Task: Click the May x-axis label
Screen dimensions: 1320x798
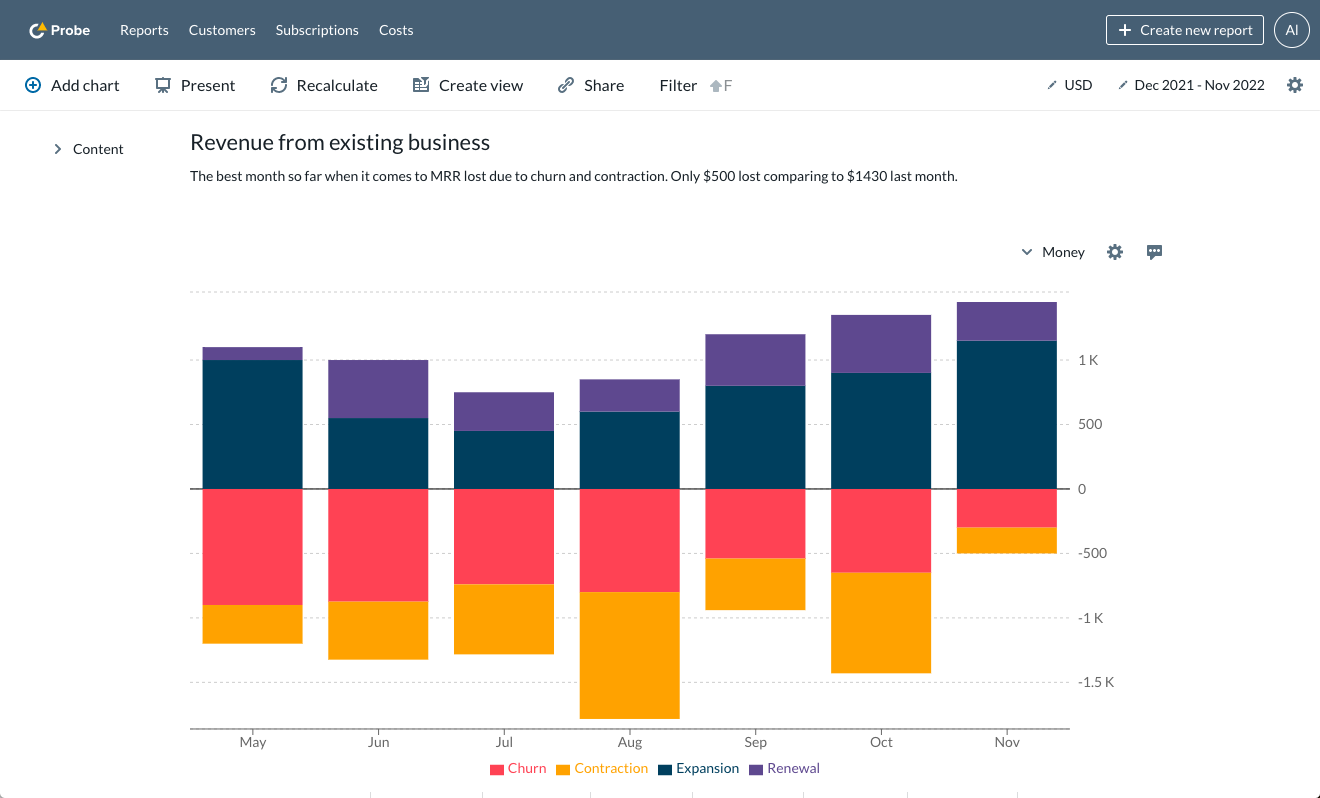Action: (253, 742)
